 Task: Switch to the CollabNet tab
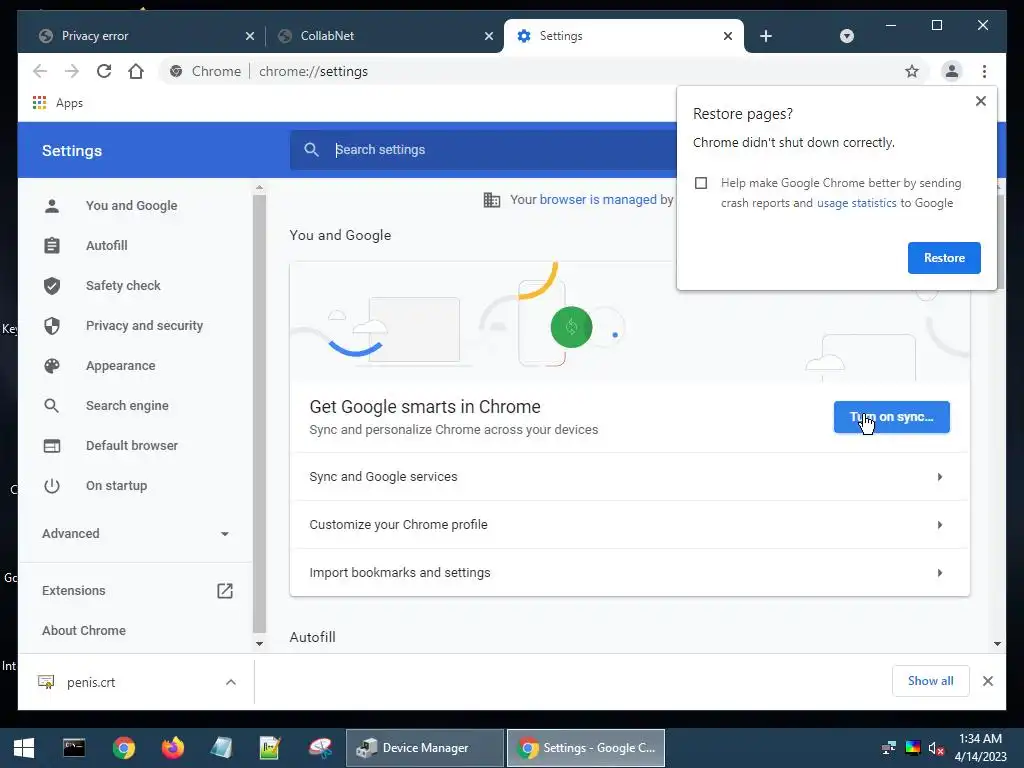384,36
